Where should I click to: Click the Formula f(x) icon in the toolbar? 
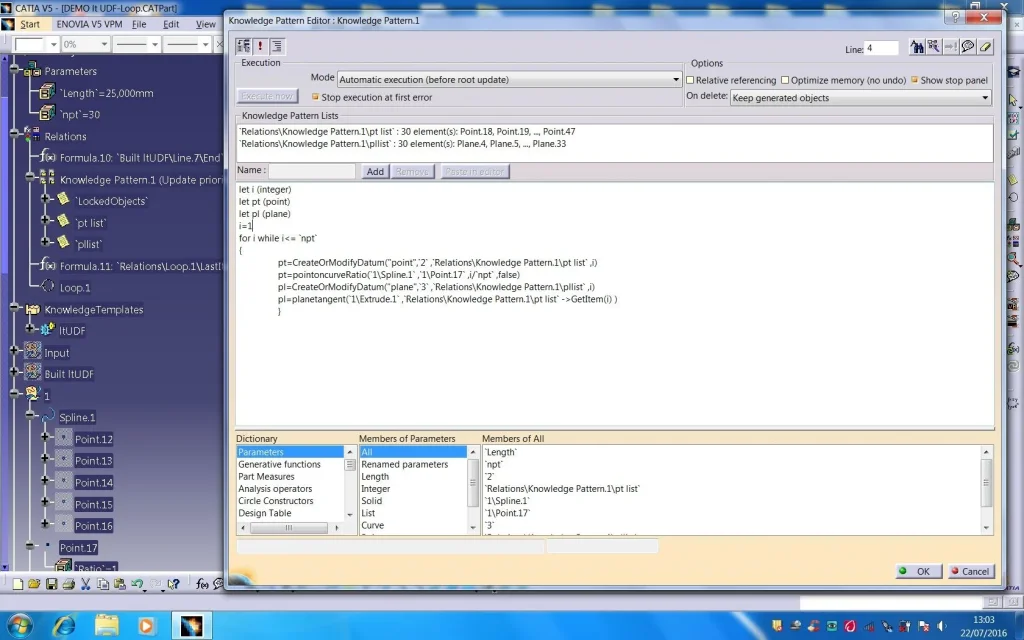pyautogui.click(x=202, y=584)
